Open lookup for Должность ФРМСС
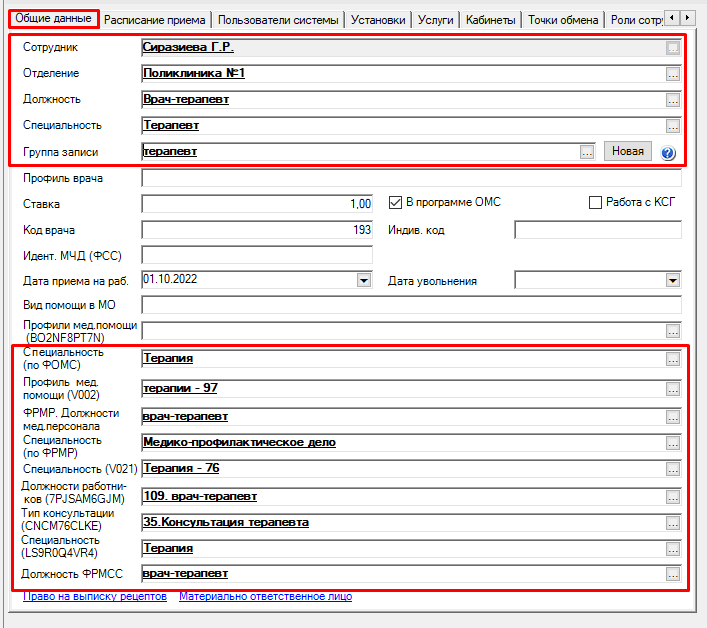 (x=673, y=574)
